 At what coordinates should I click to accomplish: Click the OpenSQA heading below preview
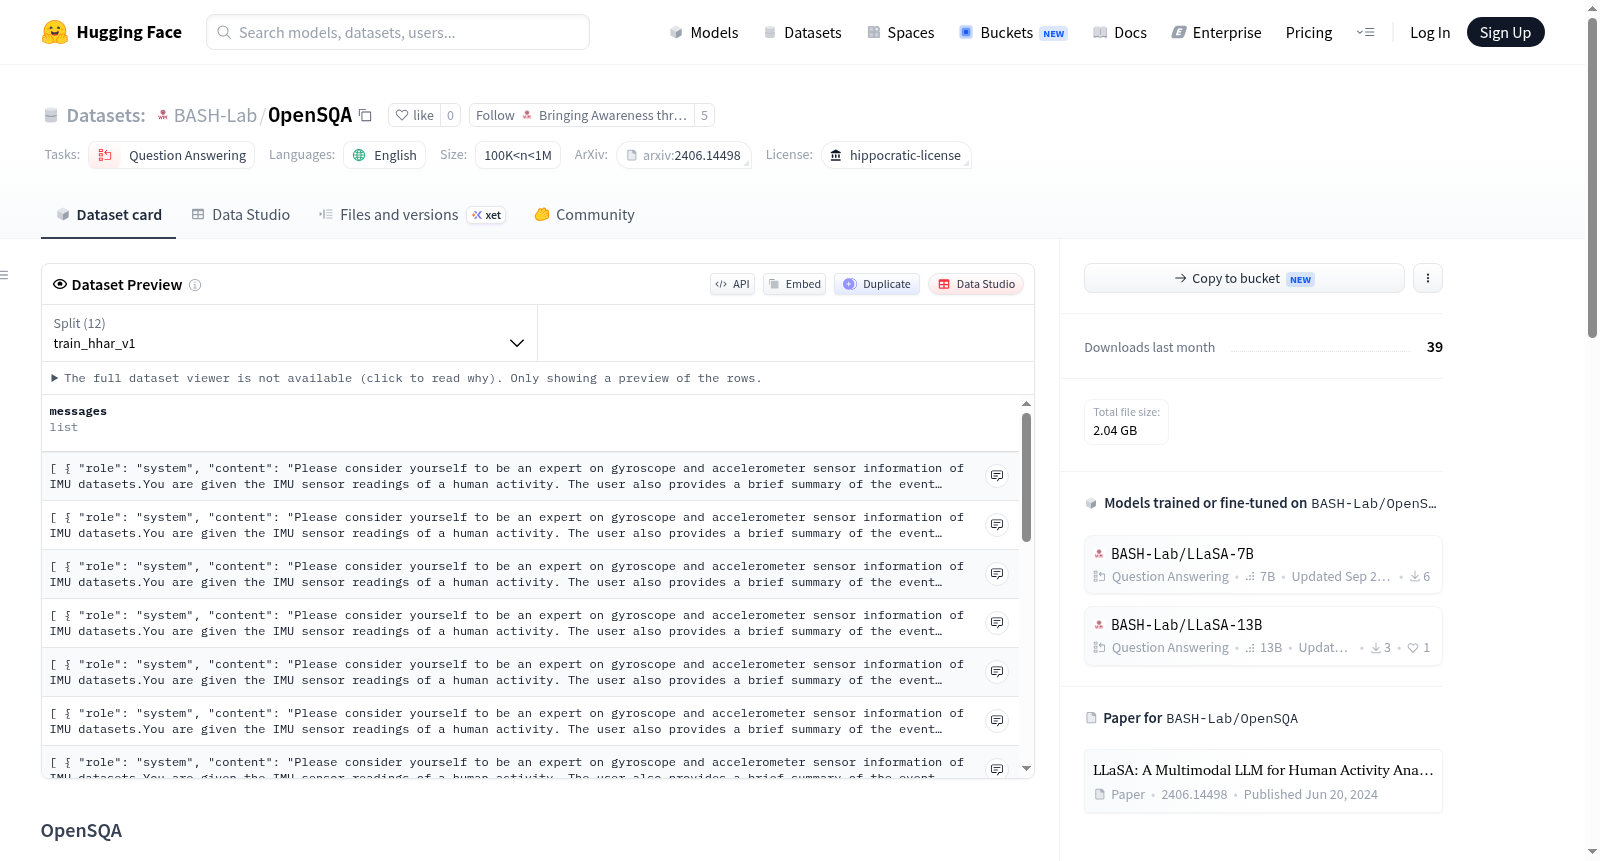coord(81,831)
